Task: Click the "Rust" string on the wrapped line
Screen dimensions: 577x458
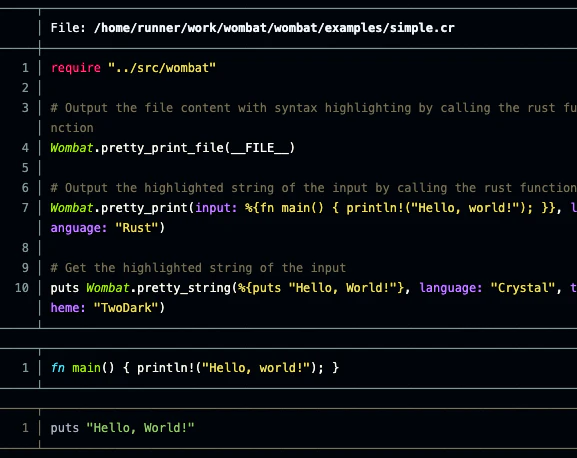Action: click(137, 228)
